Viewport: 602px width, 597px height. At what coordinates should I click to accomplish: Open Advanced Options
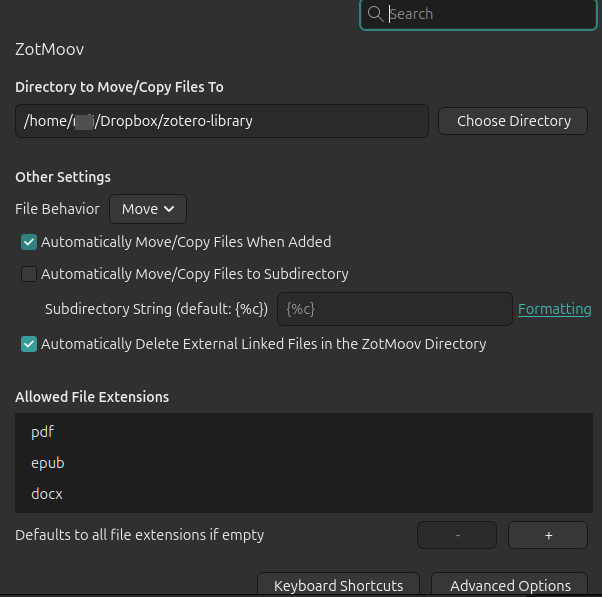(510, 585)
